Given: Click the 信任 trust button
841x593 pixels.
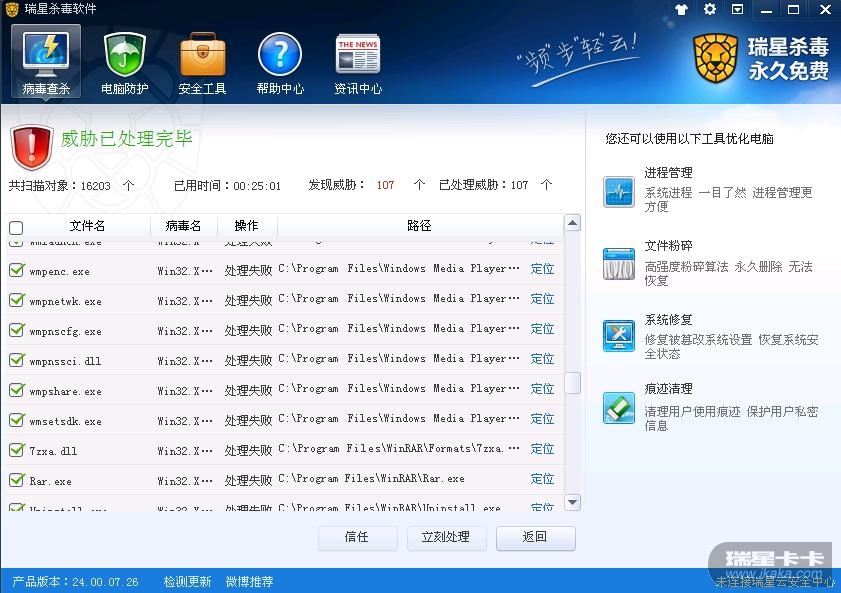Looking at the screenshot, I should click(x=357, y=538).
